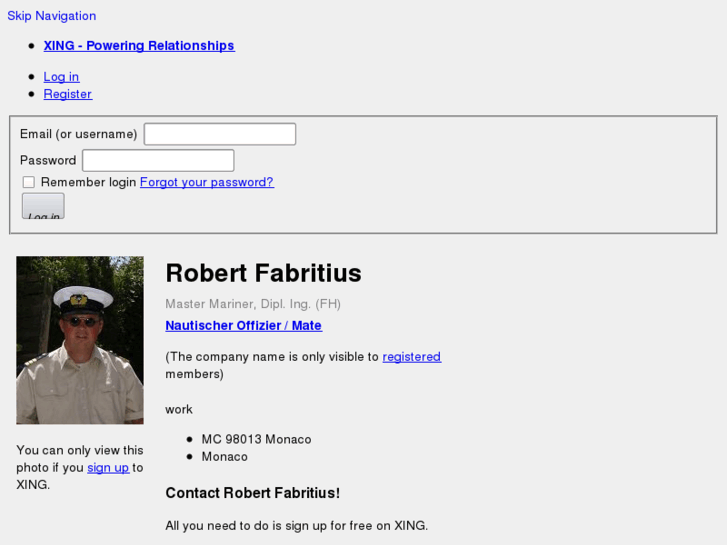Click the Remember login label text
The height and width of the screenshot is (545, 727).
tap(88, 182)
